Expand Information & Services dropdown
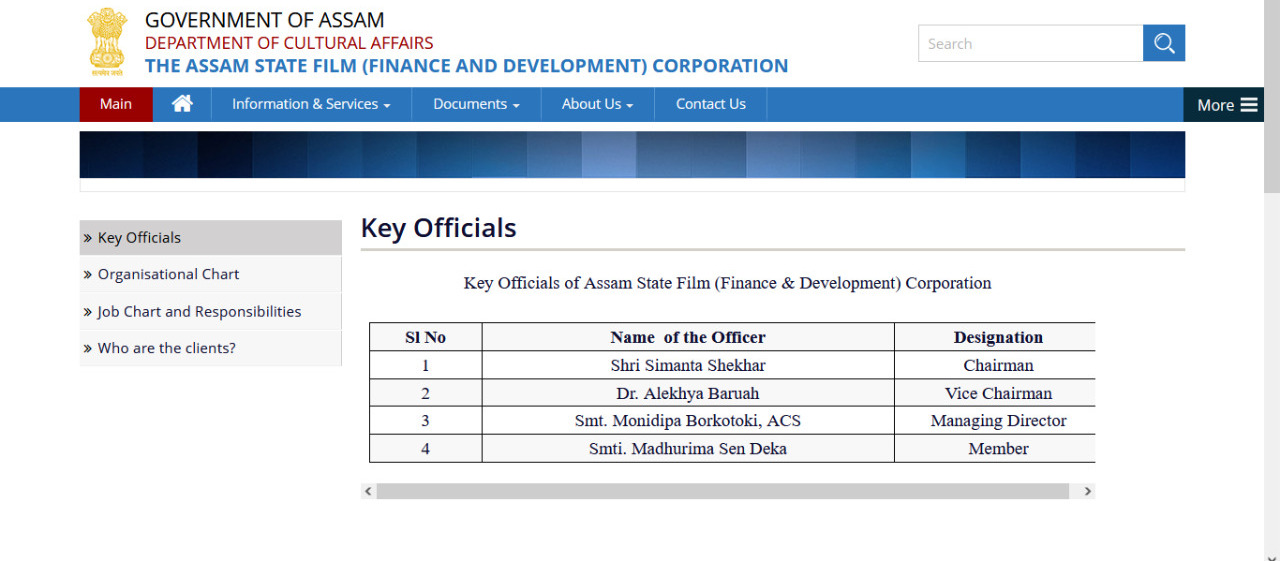Image resolution: width=1280 pixels, height=561 pixels. (x=311, y=104)
